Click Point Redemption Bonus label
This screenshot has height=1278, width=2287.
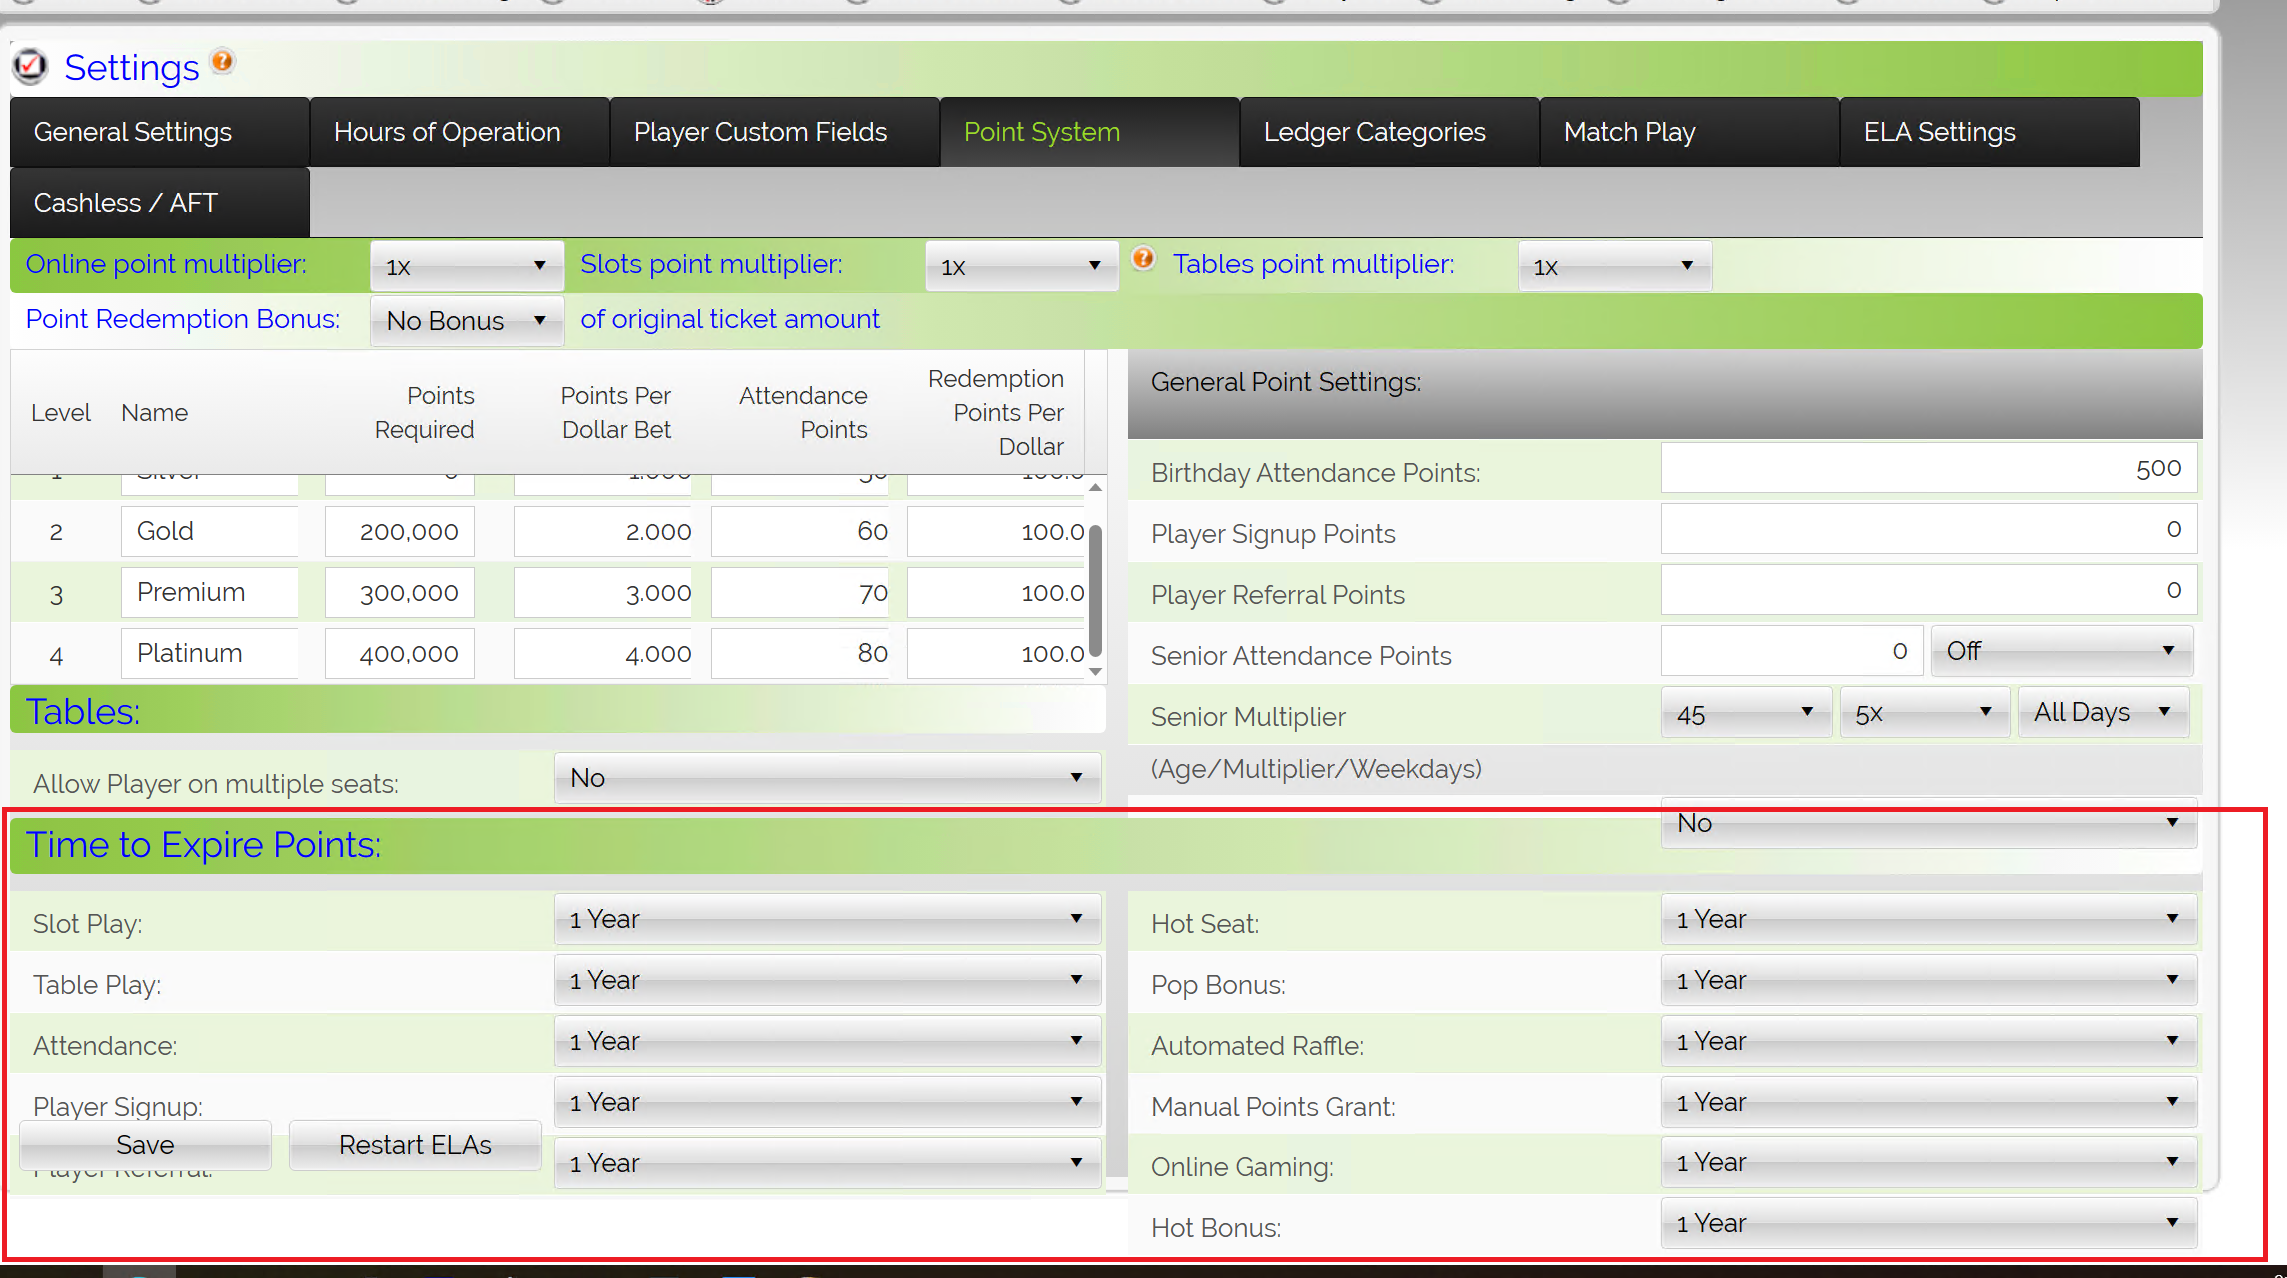[x=183, y=319]
